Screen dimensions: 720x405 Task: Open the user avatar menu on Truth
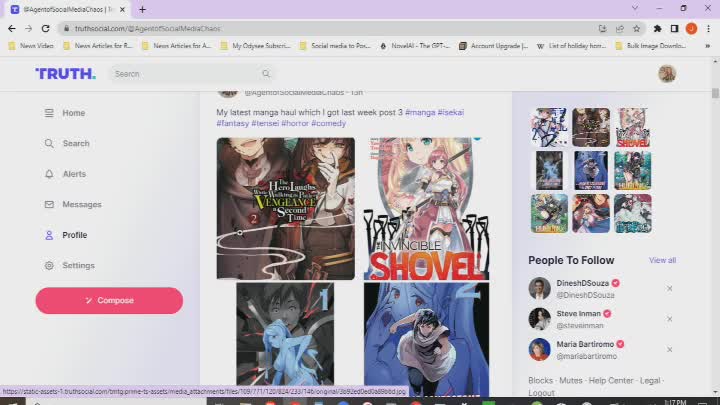(667, 73)
